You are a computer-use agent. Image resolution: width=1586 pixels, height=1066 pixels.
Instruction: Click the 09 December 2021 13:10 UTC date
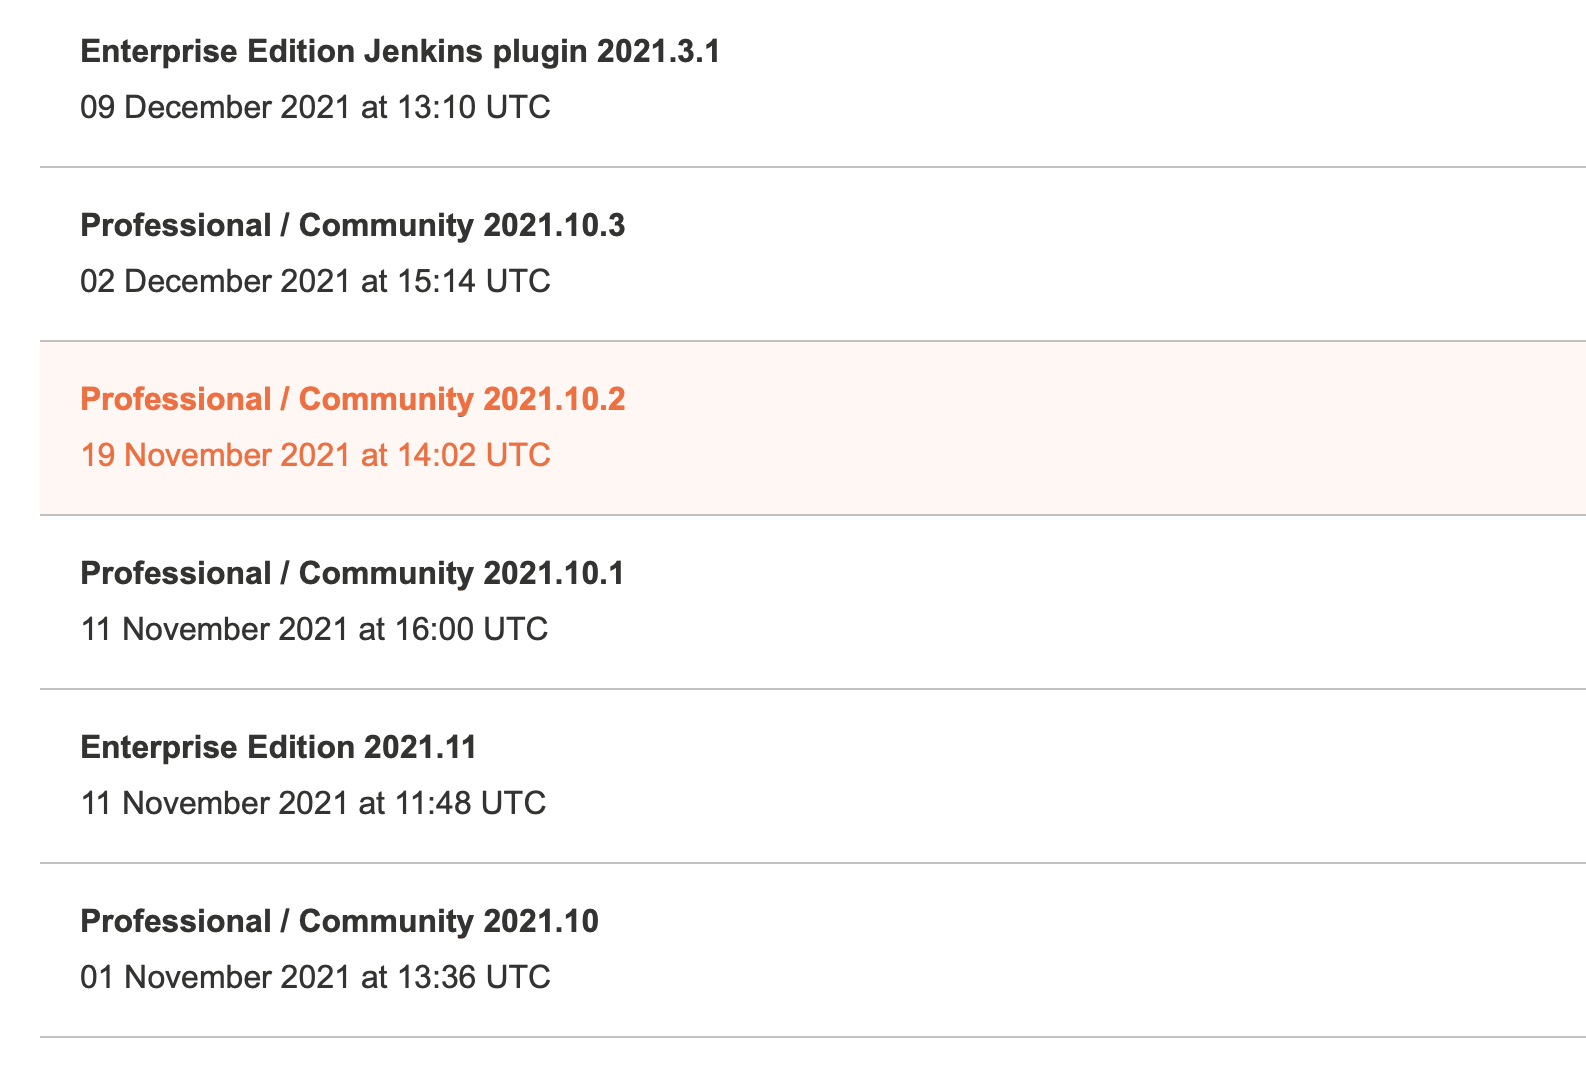click(315, 108)
